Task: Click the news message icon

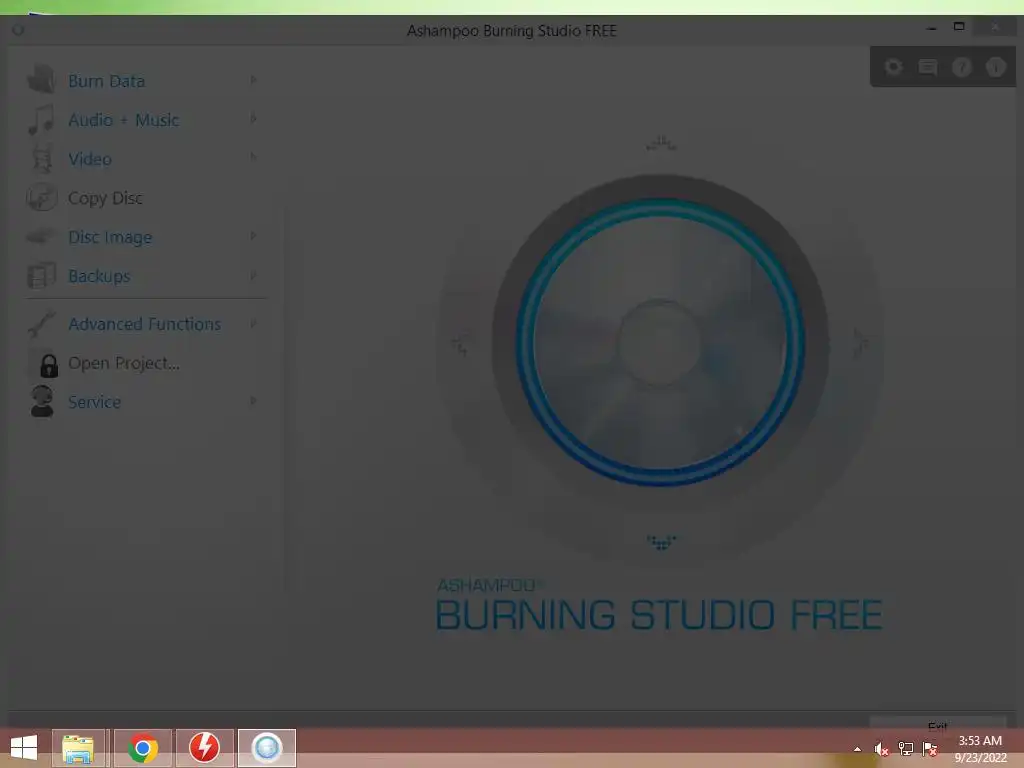Action: point(927,67)
